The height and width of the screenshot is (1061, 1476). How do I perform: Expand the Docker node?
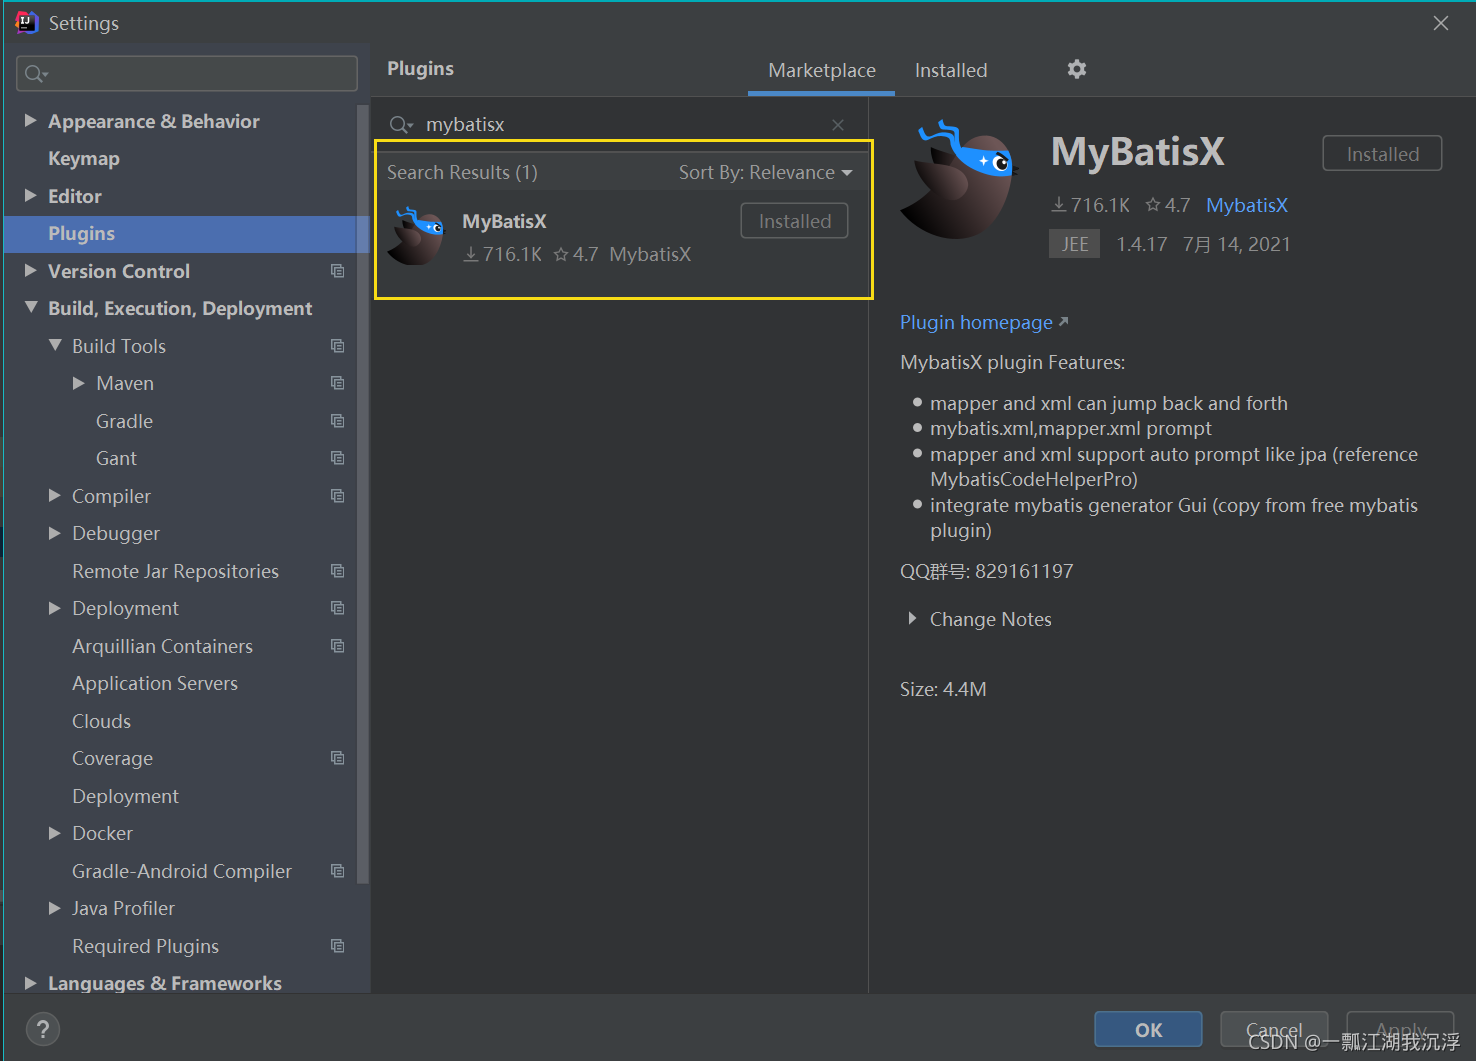point(55,833)
